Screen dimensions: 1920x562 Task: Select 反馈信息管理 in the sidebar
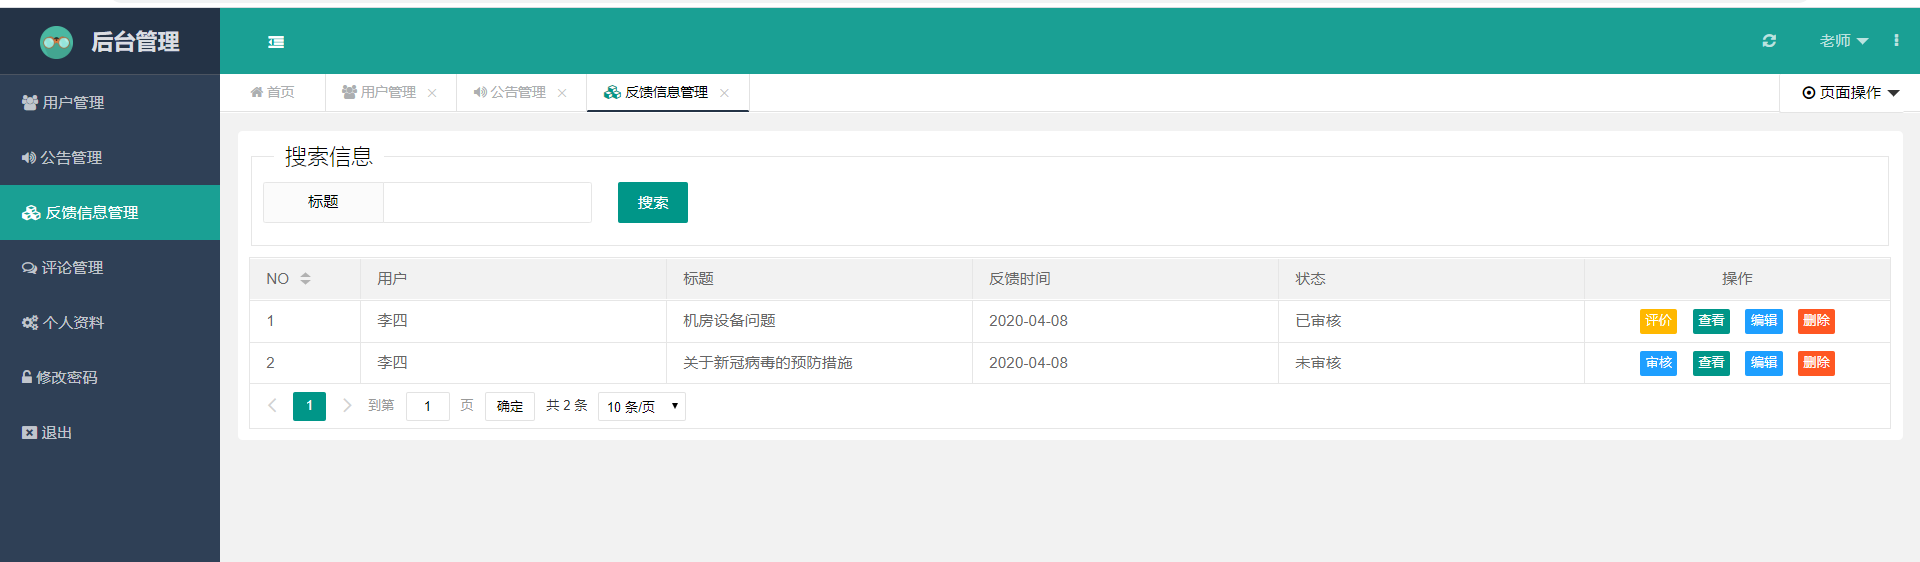click(x=110, y=212)
